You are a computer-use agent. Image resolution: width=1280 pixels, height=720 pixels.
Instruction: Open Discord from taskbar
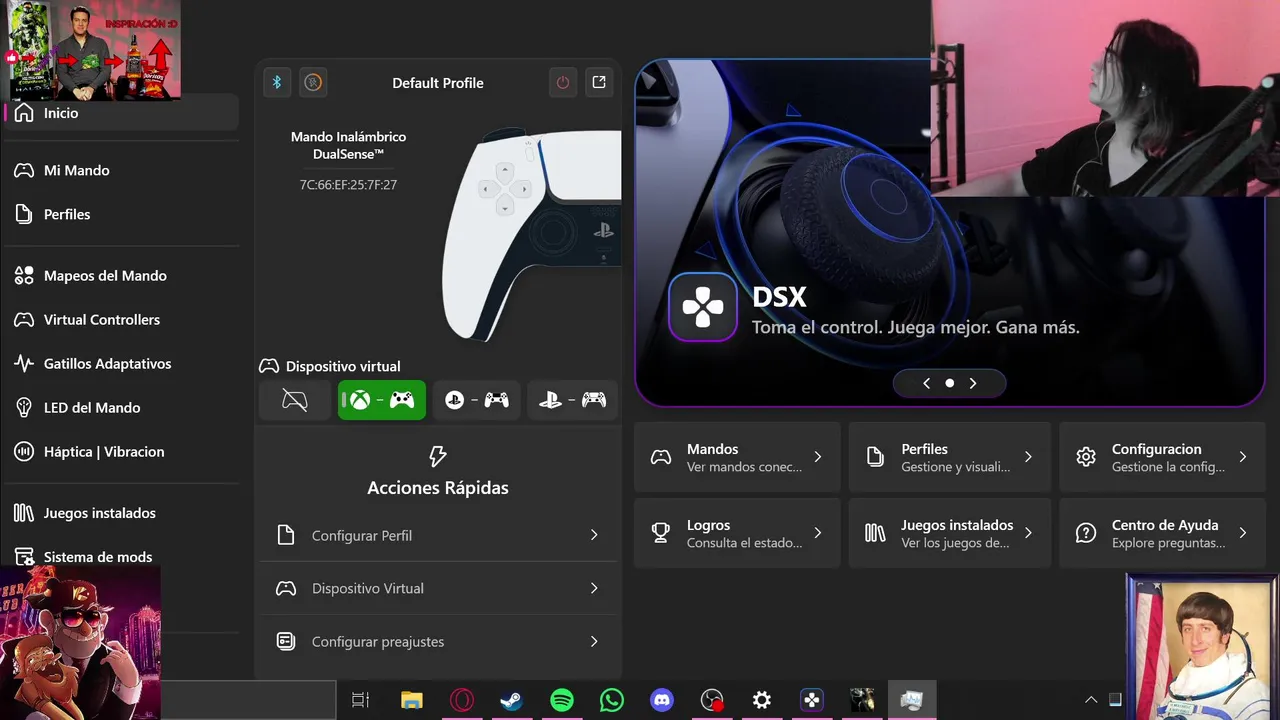tap(662, 700)
